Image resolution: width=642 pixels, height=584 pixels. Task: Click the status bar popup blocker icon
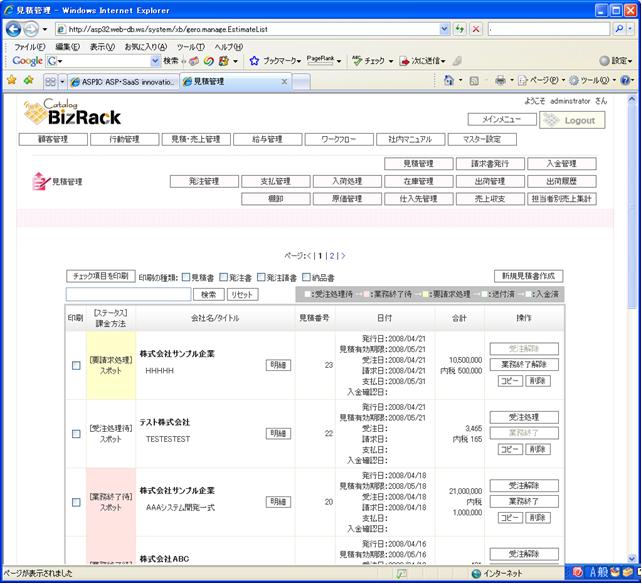[x=402, y=573]
